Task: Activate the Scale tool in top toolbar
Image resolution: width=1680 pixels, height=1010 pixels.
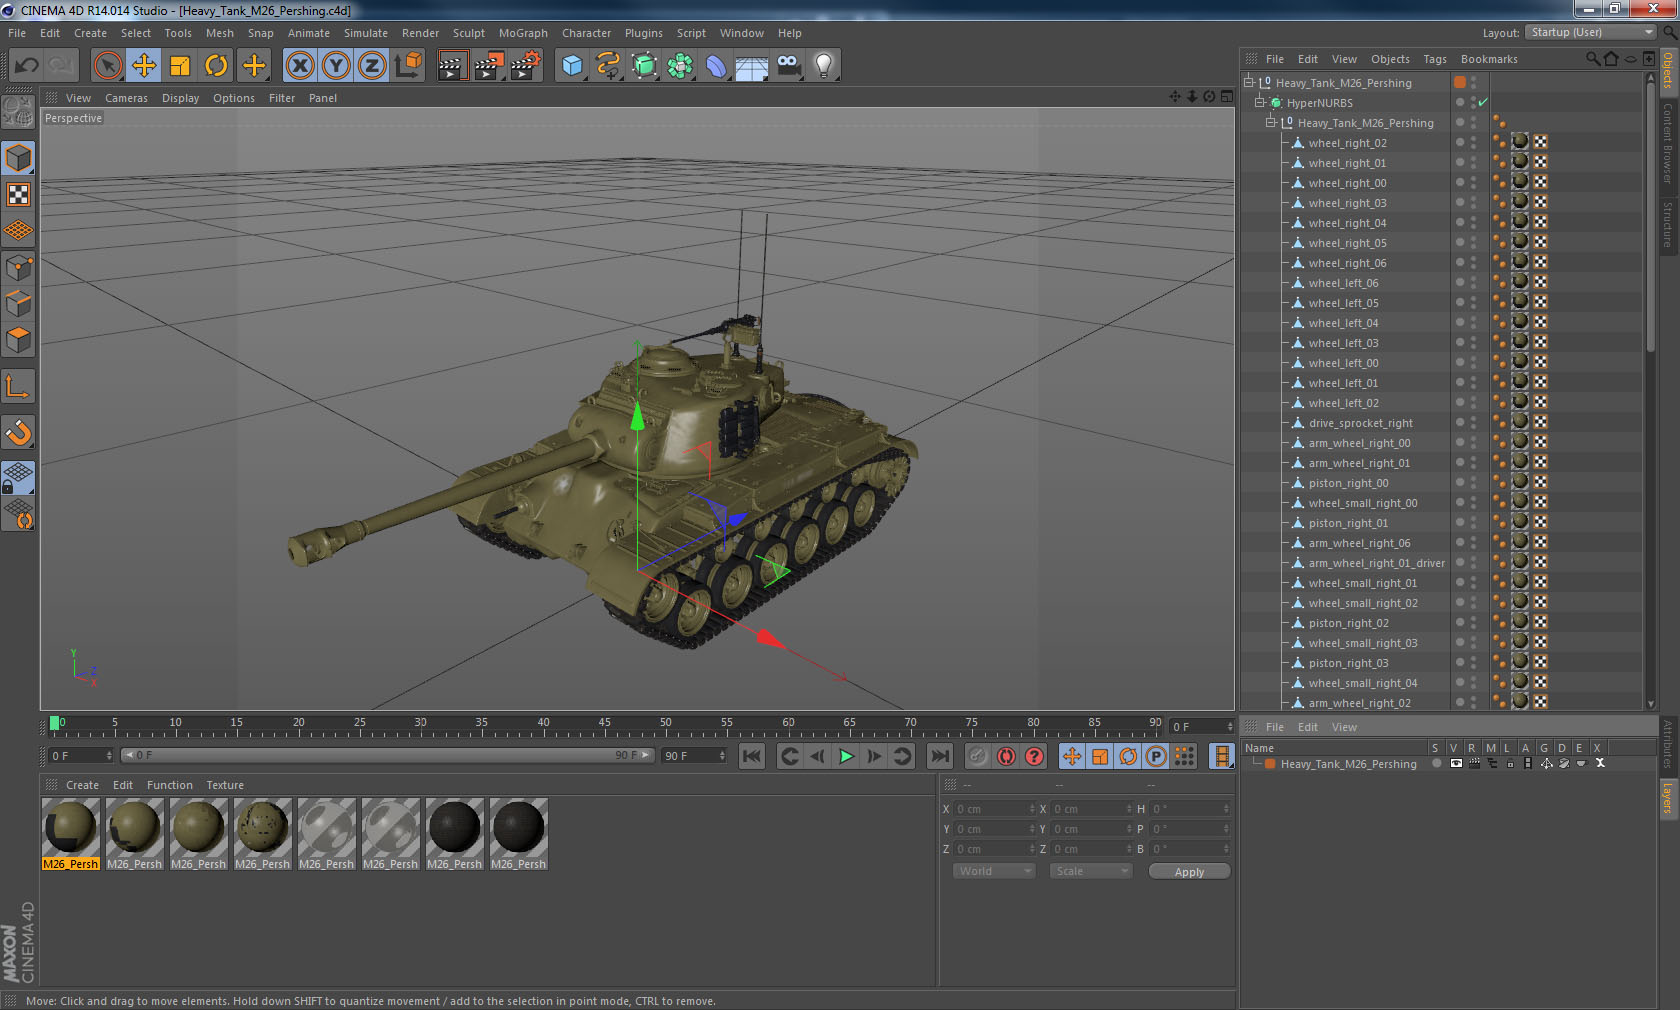Action: click(x=180, y=66)
